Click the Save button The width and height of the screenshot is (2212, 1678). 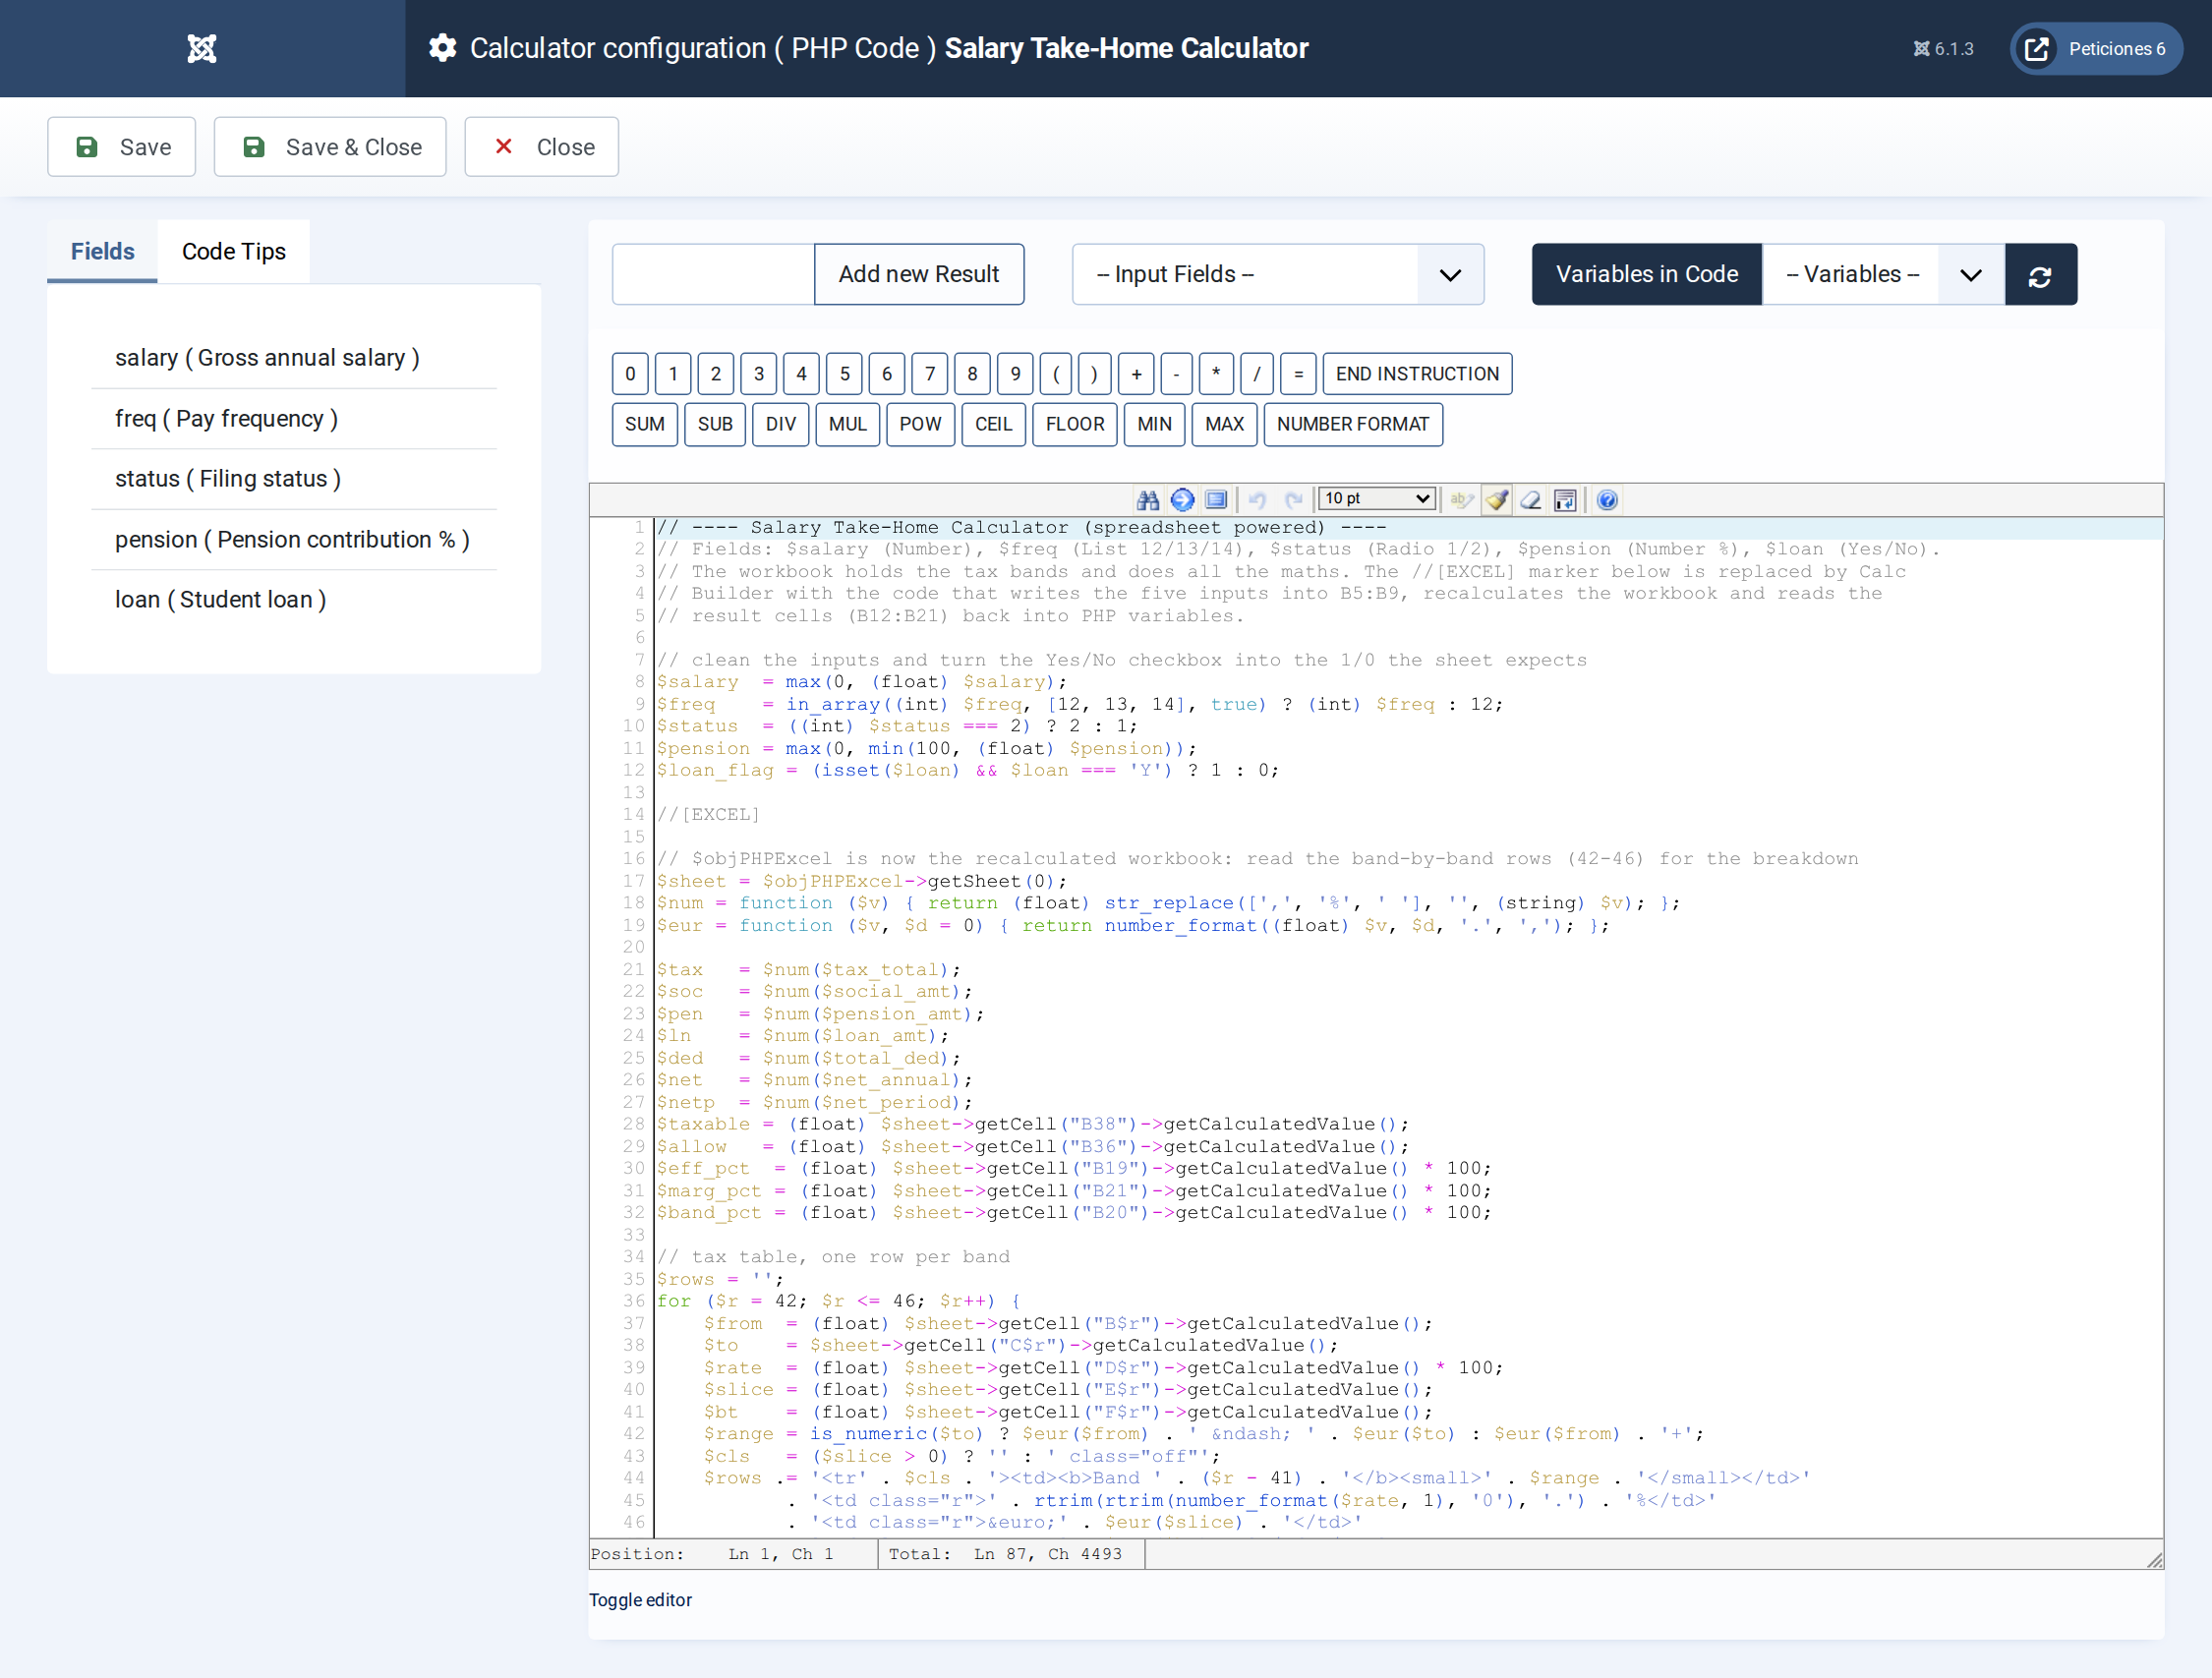point(122,147)
